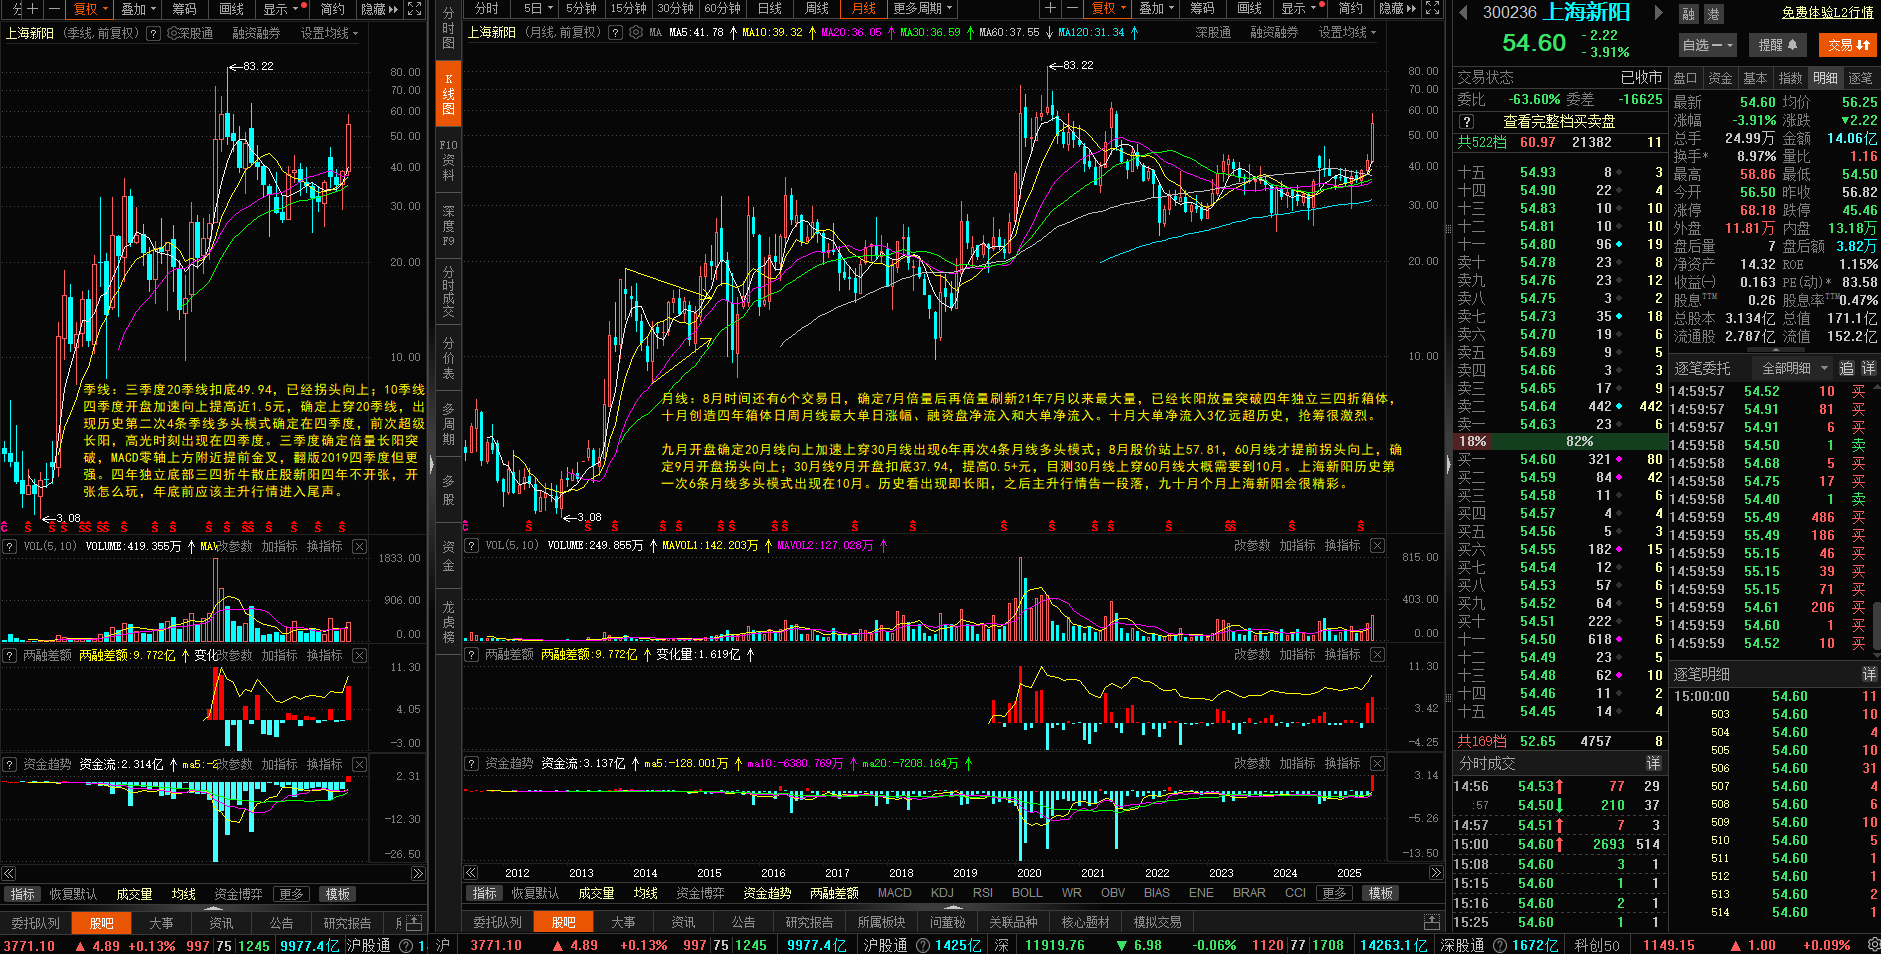Open 研究报告 tab in right bottom bar
This screenshot has width=1881, height=954.
point(808,922)
